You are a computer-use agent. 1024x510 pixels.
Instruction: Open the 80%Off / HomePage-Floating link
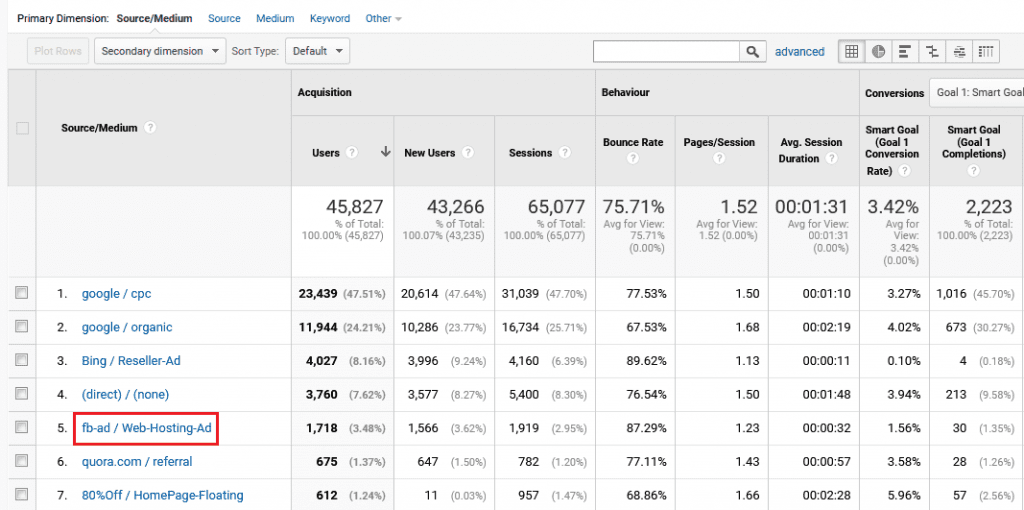(x=163, y=496)
